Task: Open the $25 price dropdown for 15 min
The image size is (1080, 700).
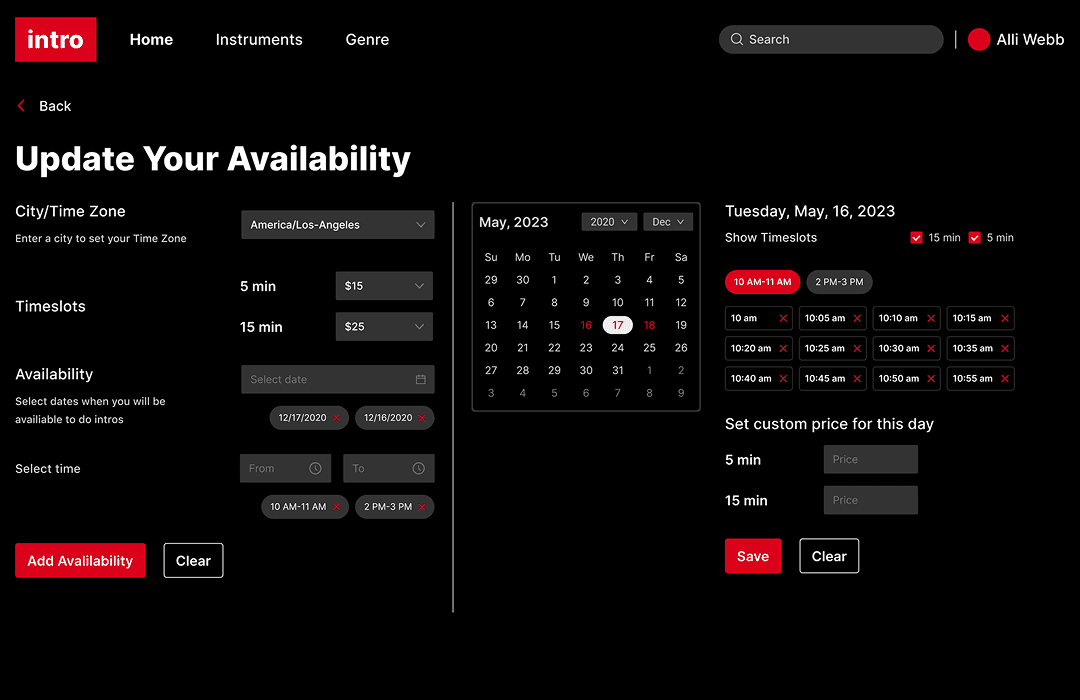Action: point(383,326)
